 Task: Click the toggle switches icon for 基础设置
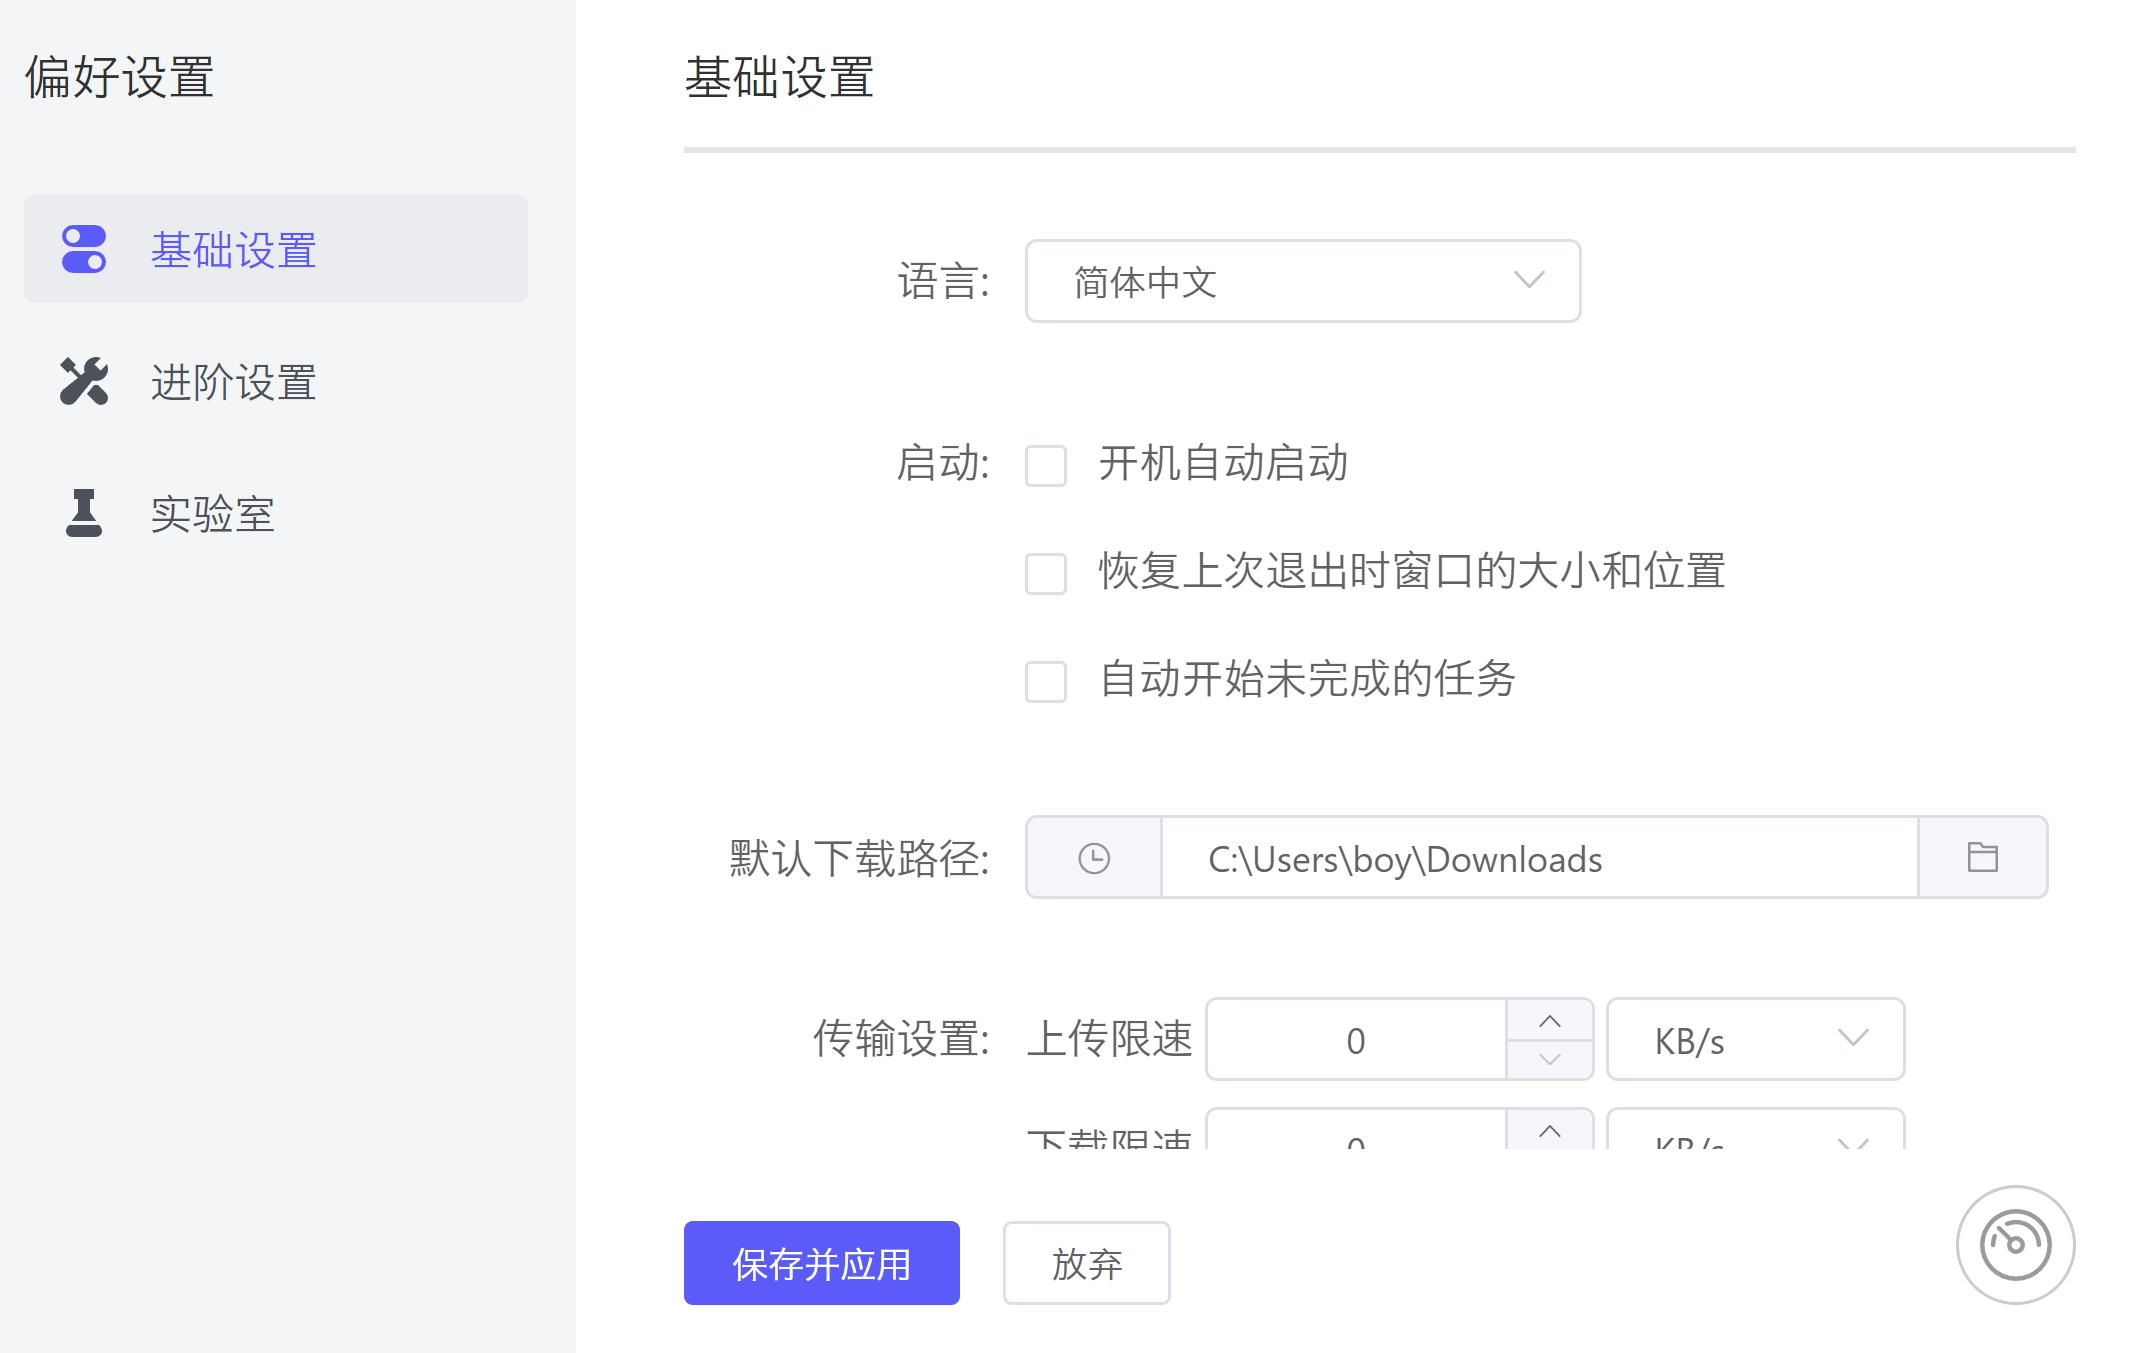pyautogui.click(x=84, y=249)
